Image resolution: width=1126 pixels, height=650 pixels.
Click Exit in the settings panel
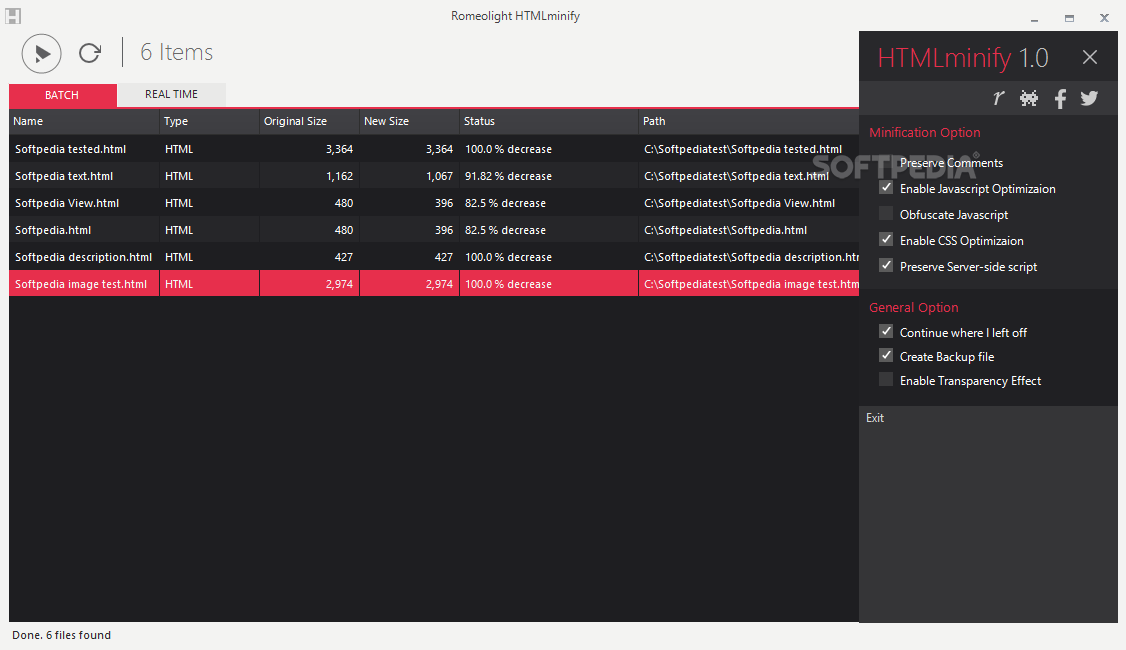coord(875,418)
